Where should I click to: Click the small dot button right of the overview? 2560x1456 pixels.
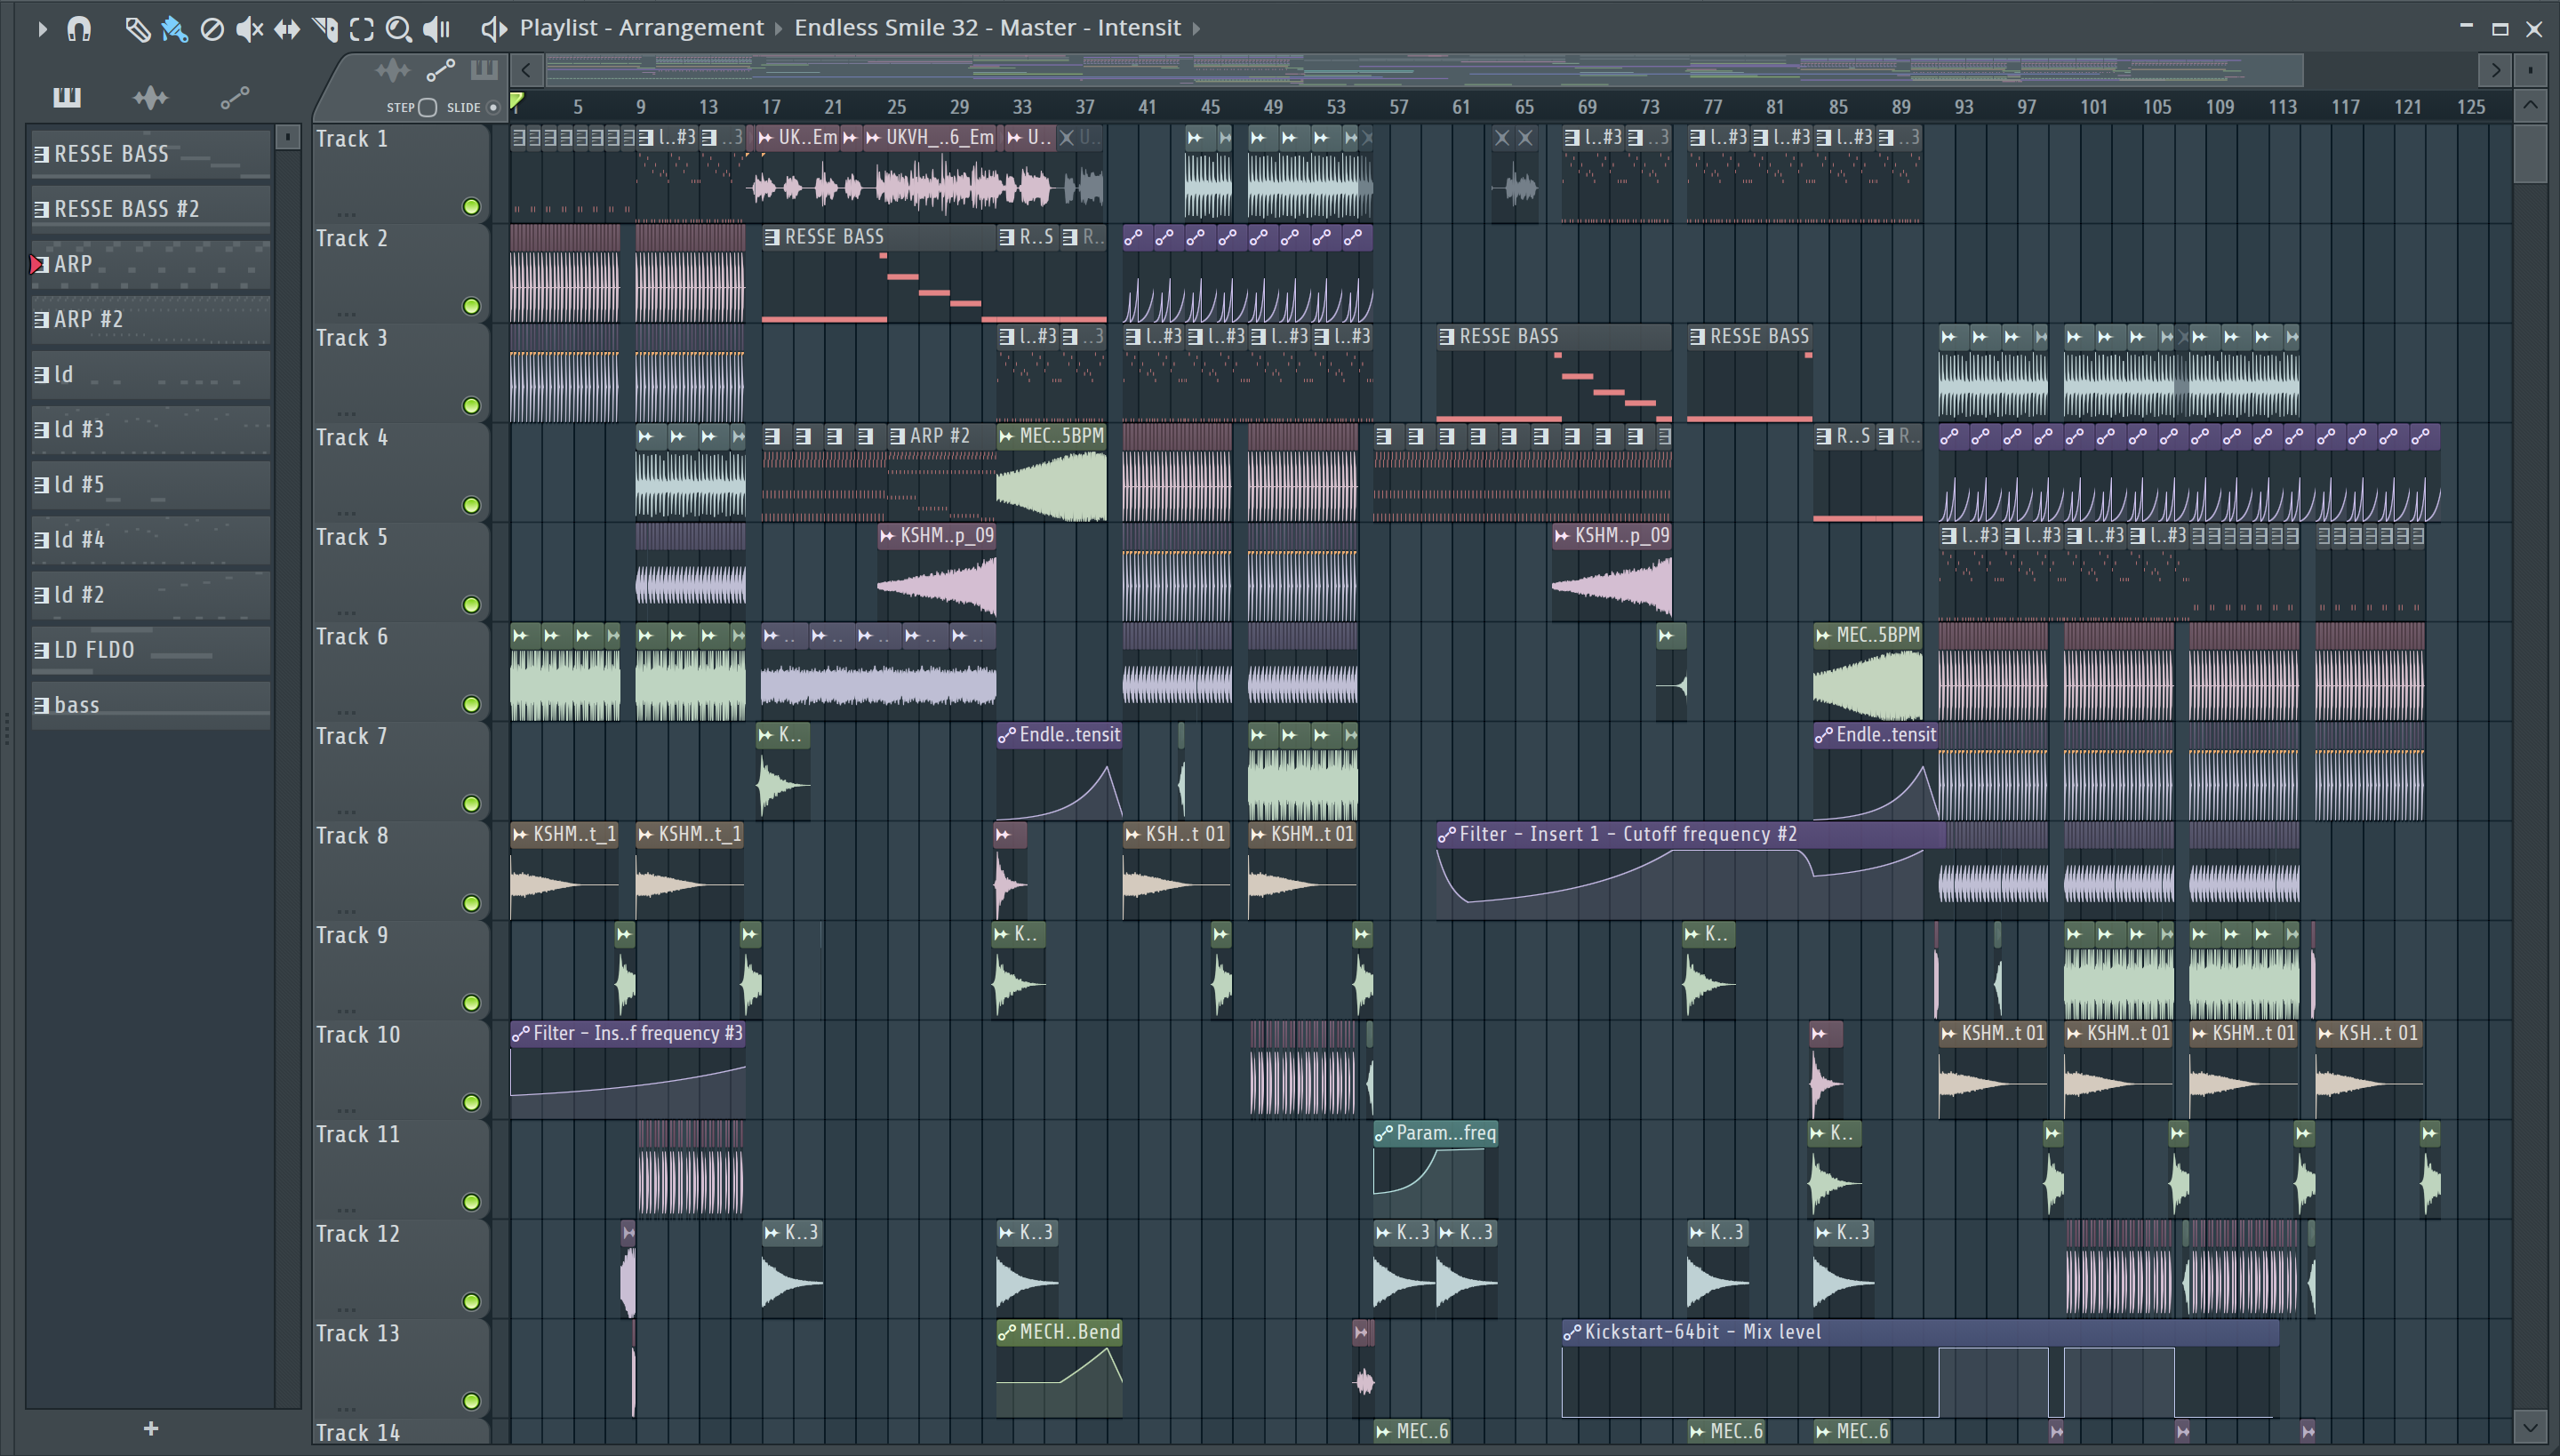coord(2530,70)
